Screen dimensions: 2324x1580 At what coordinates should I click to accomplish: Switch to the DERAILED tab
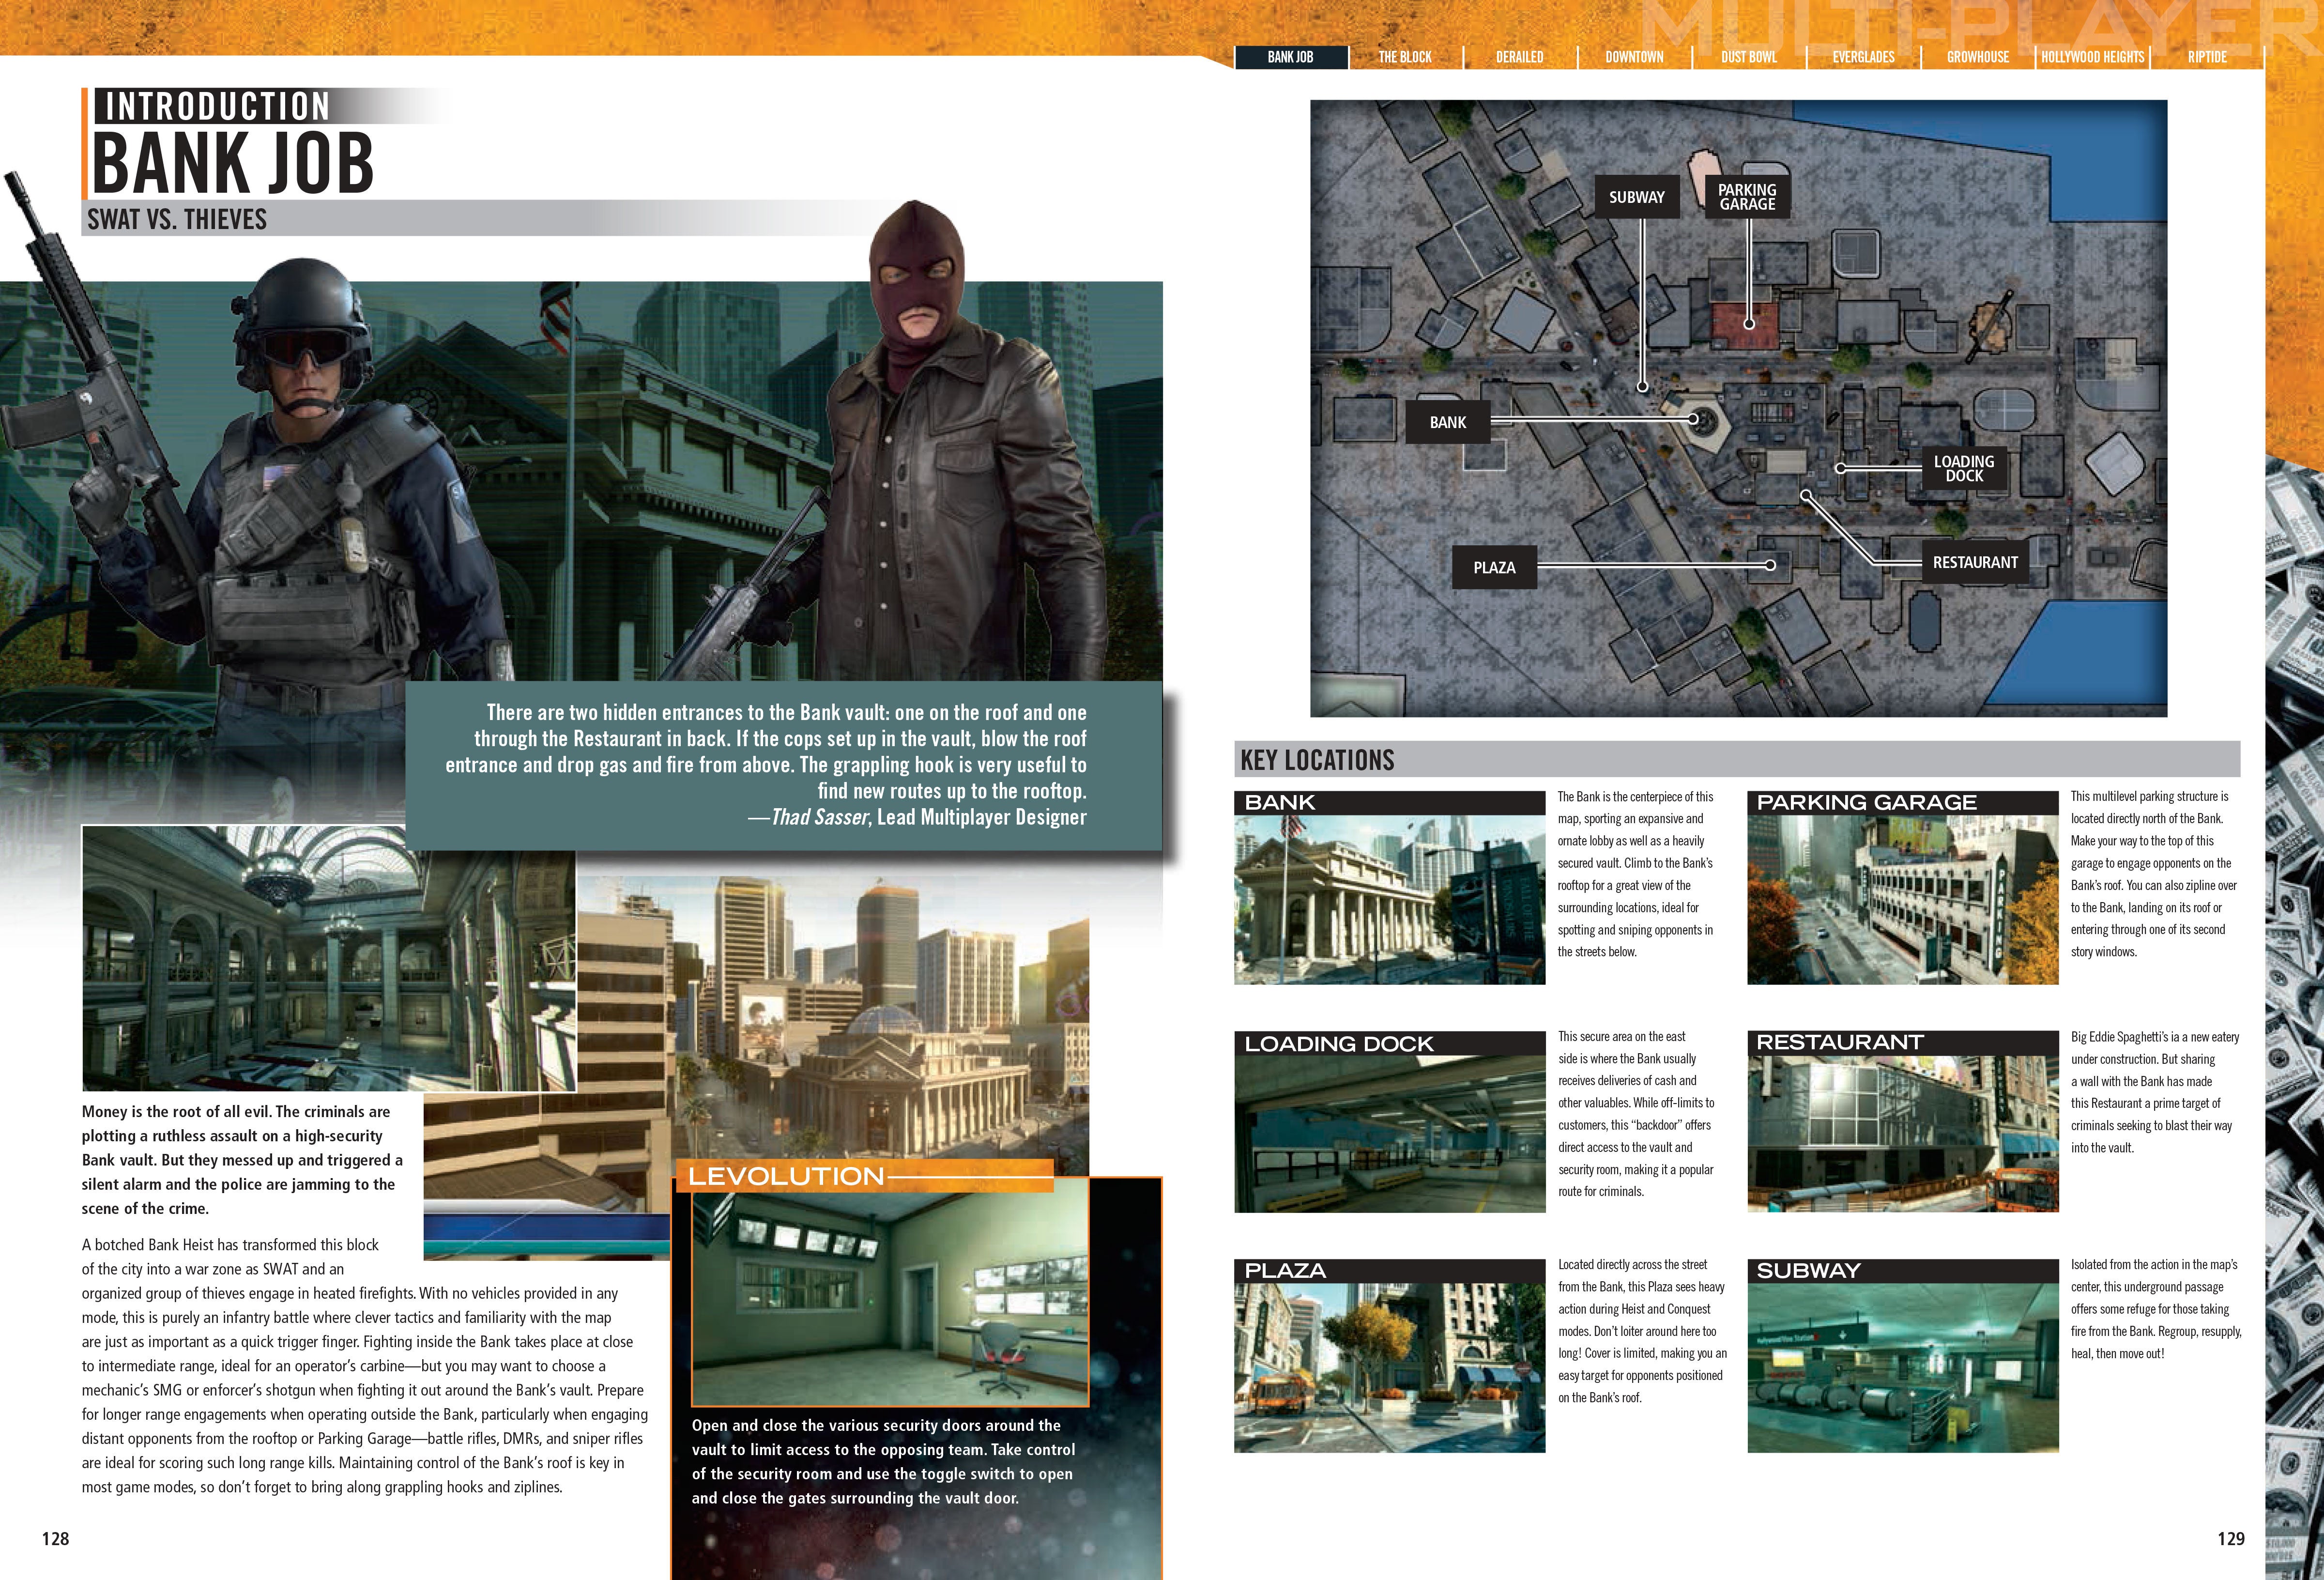[x=1520, y=57]
